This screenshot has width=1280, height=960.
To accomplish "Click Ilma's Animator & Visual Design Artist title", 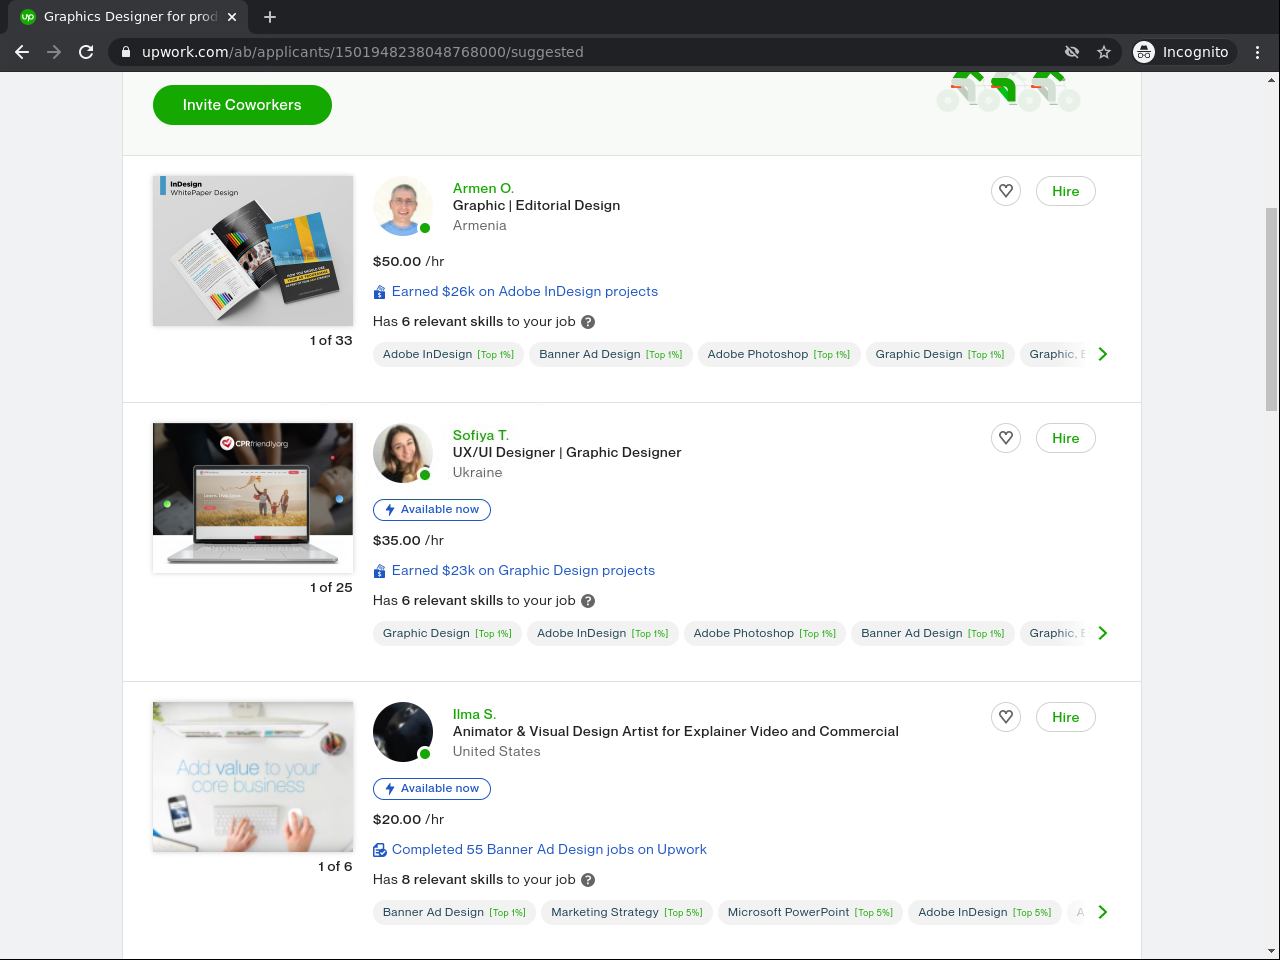I will [676, 732].
